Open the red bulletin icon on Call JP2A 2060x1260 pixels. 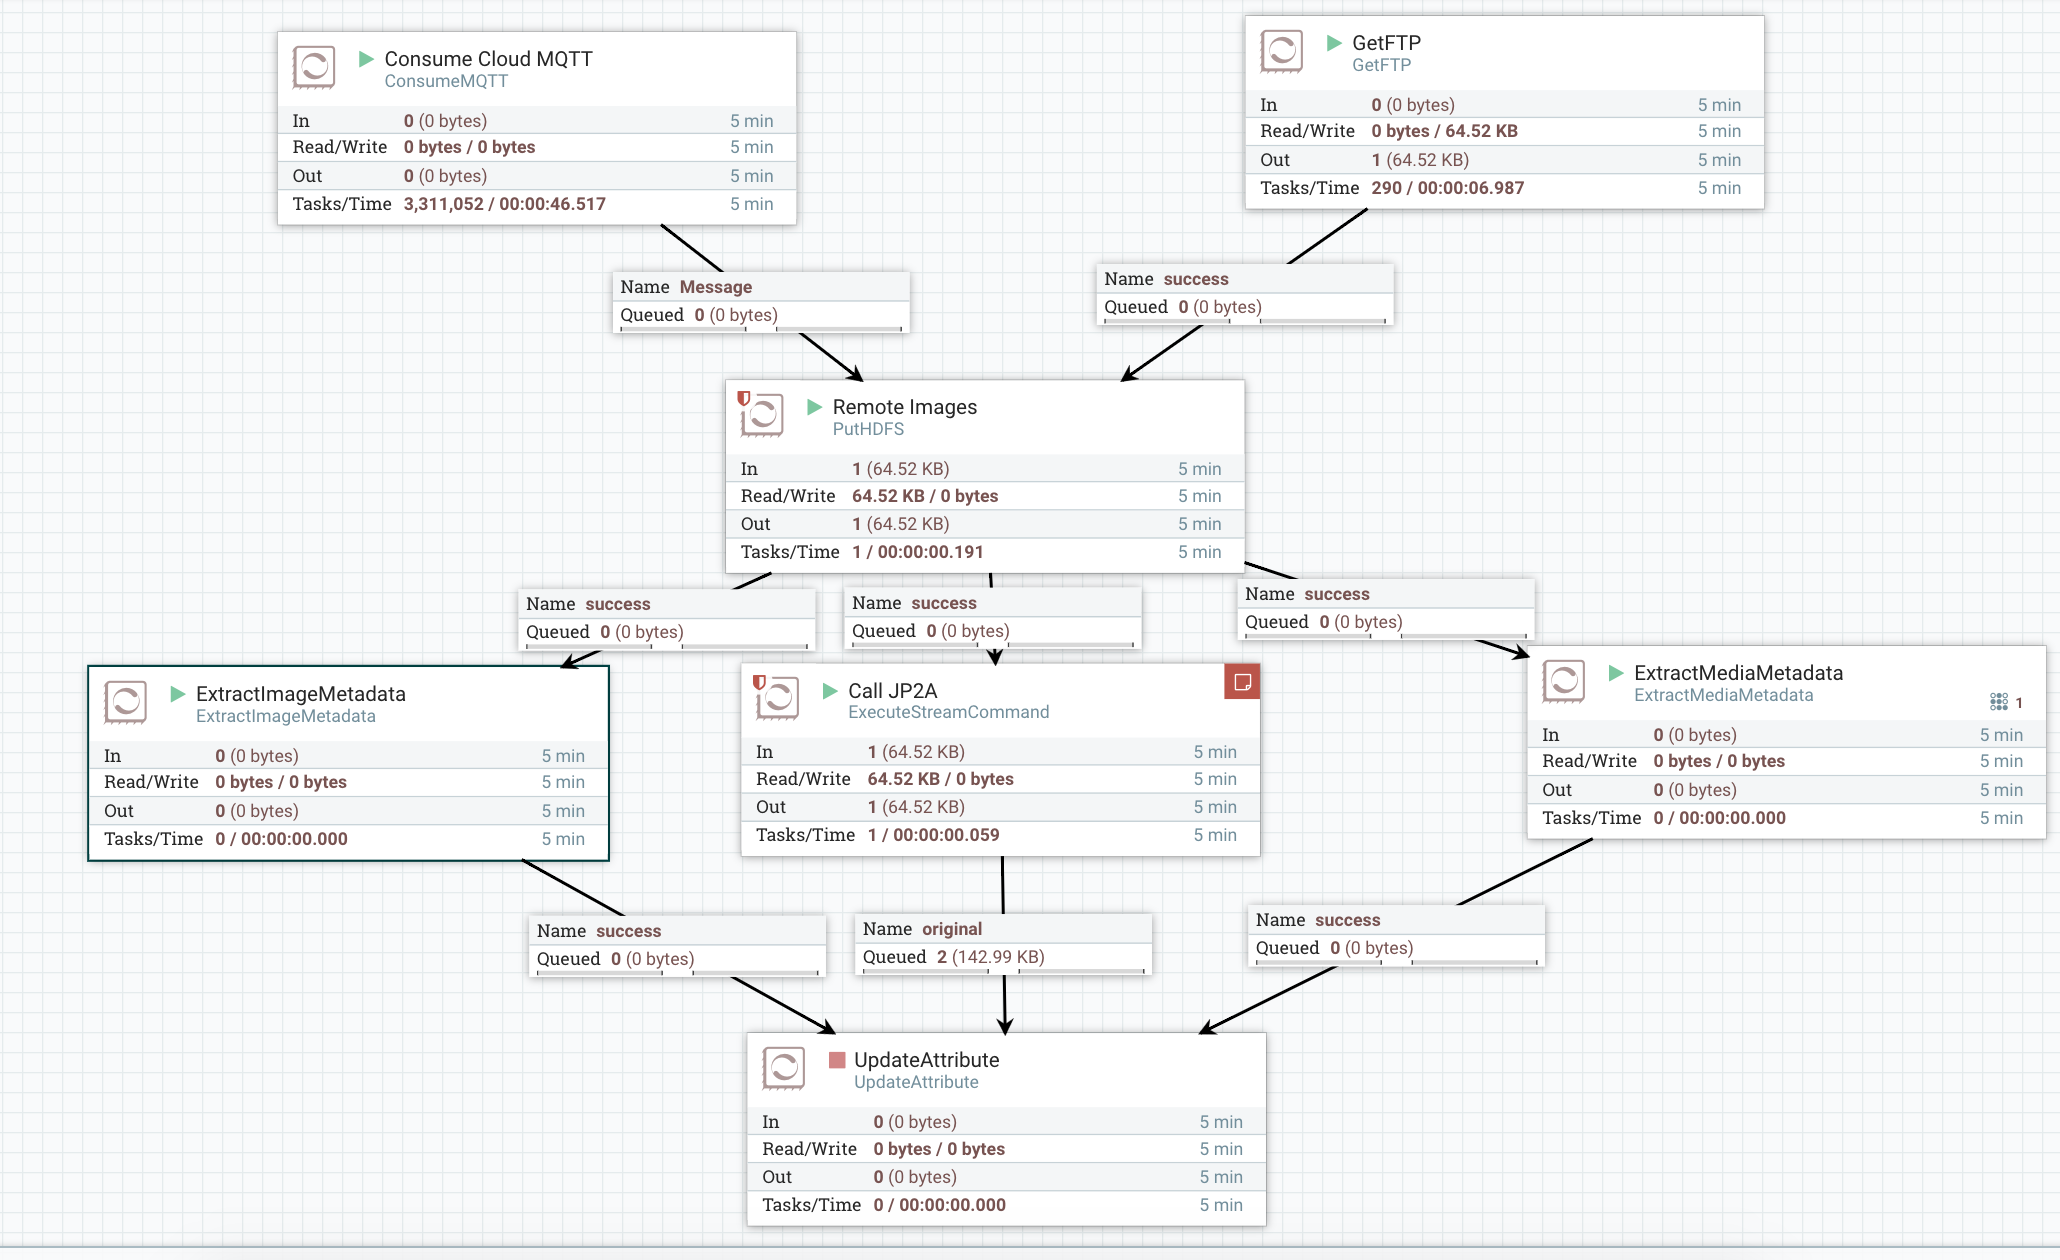1242,682
